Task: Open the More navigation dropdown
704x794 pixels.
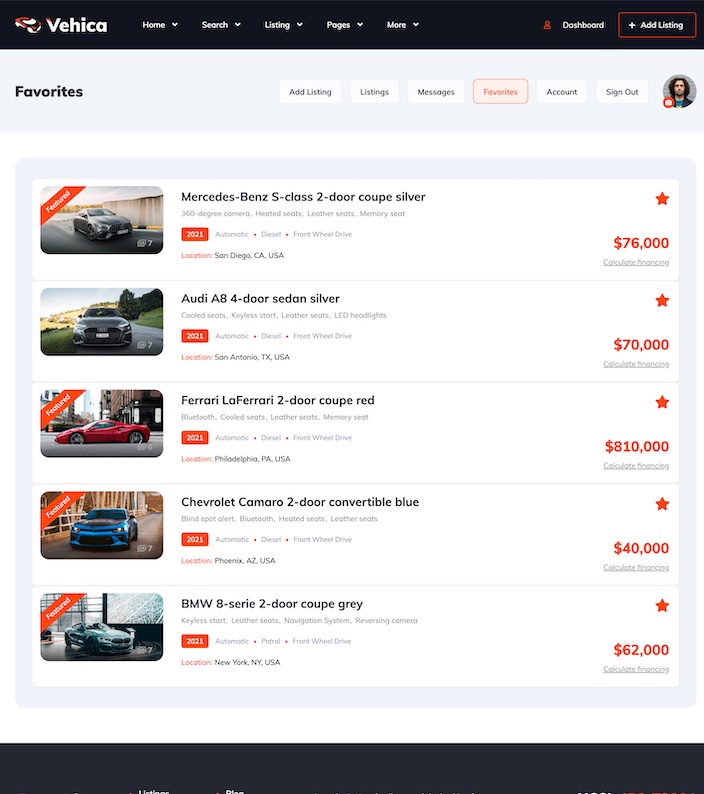Action: pyautogui.click(x=403, y=25)
